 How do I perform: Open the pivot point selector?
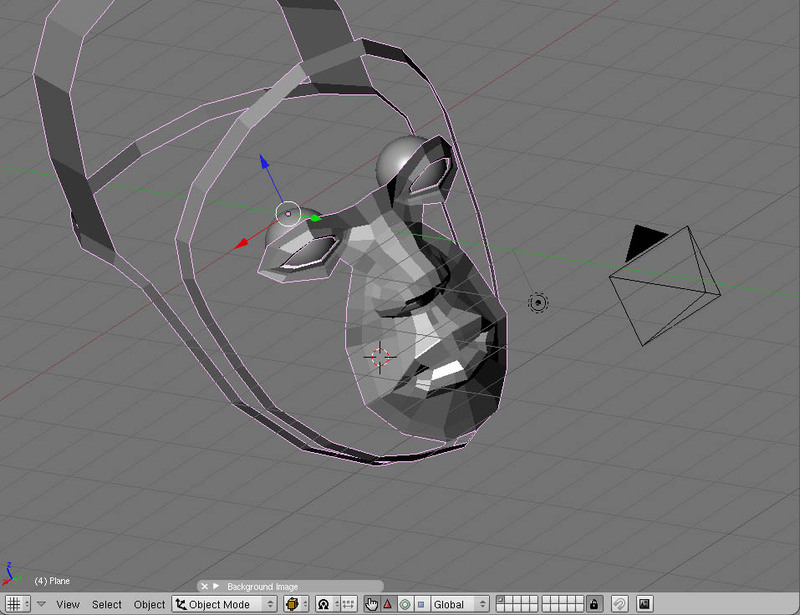point(328,604)
